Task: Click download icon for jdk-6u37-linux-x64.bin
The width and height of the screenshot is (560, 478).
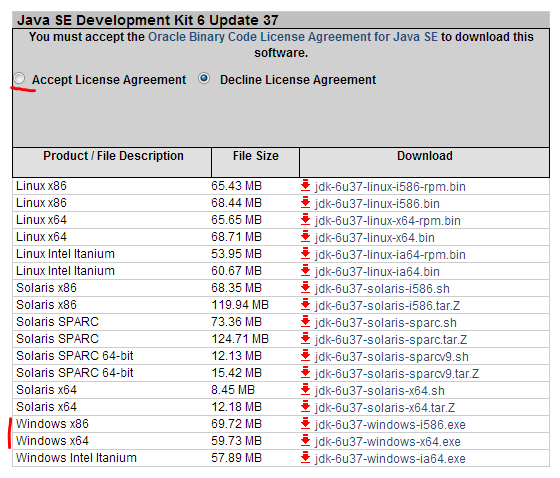Action: click(305, 237)
